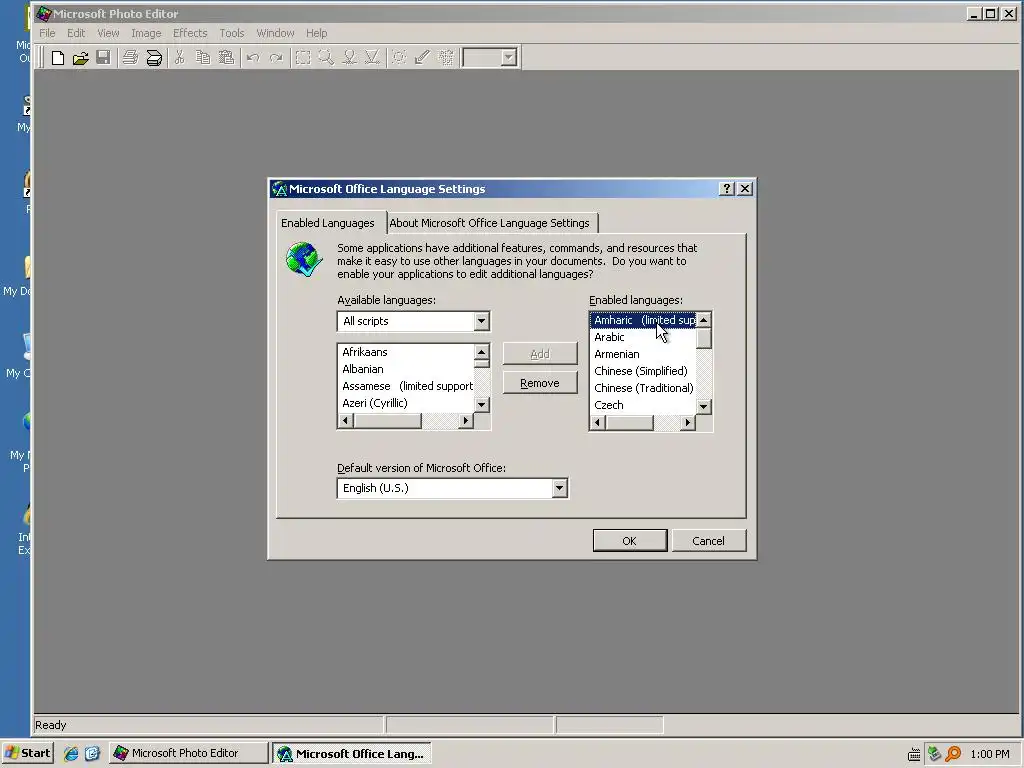The height and width of the screenshot is (768, 1024).
Task: Click the Outlook Express quick launch icon
Action: tap(92, 754)
